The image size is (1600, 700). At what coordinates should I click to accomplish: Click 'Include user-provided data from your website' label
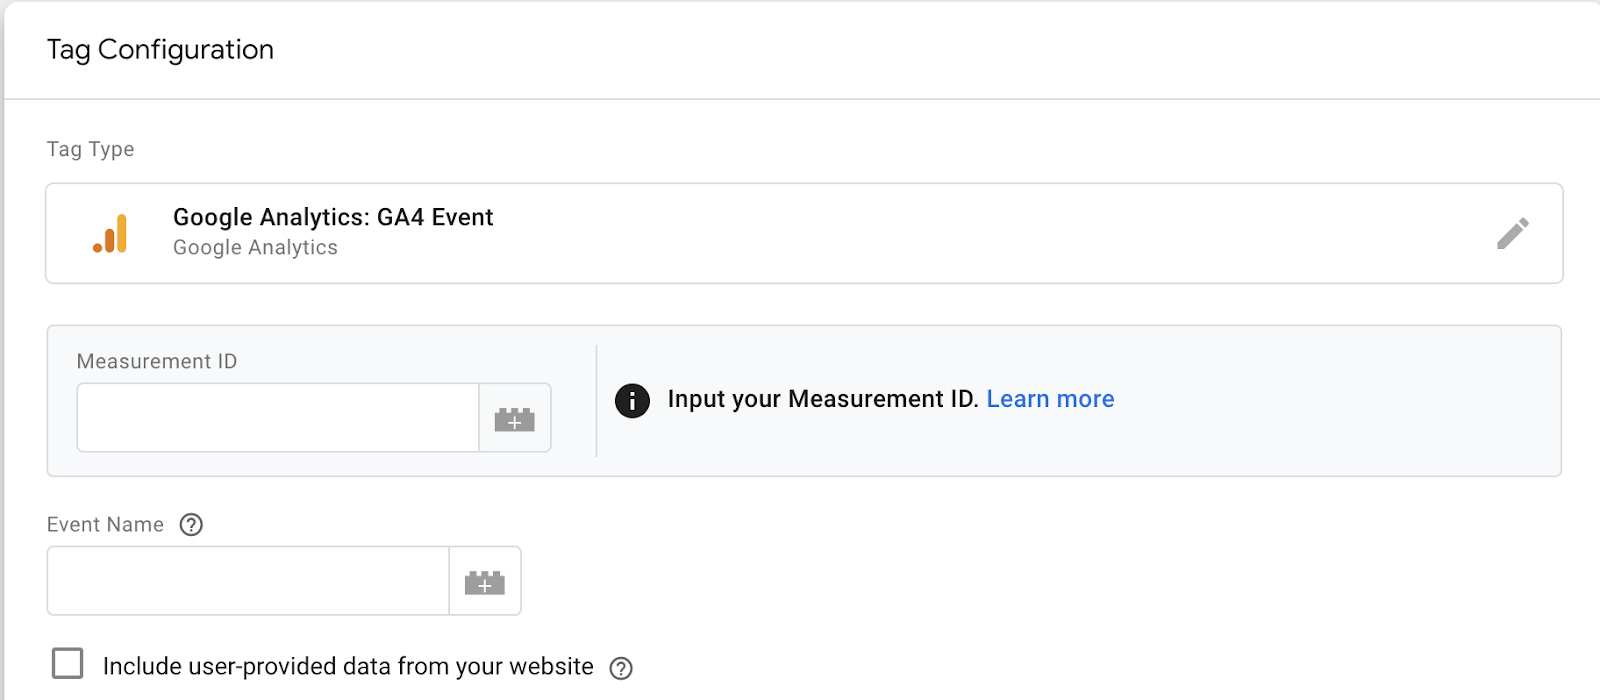(x=348, y=667)
